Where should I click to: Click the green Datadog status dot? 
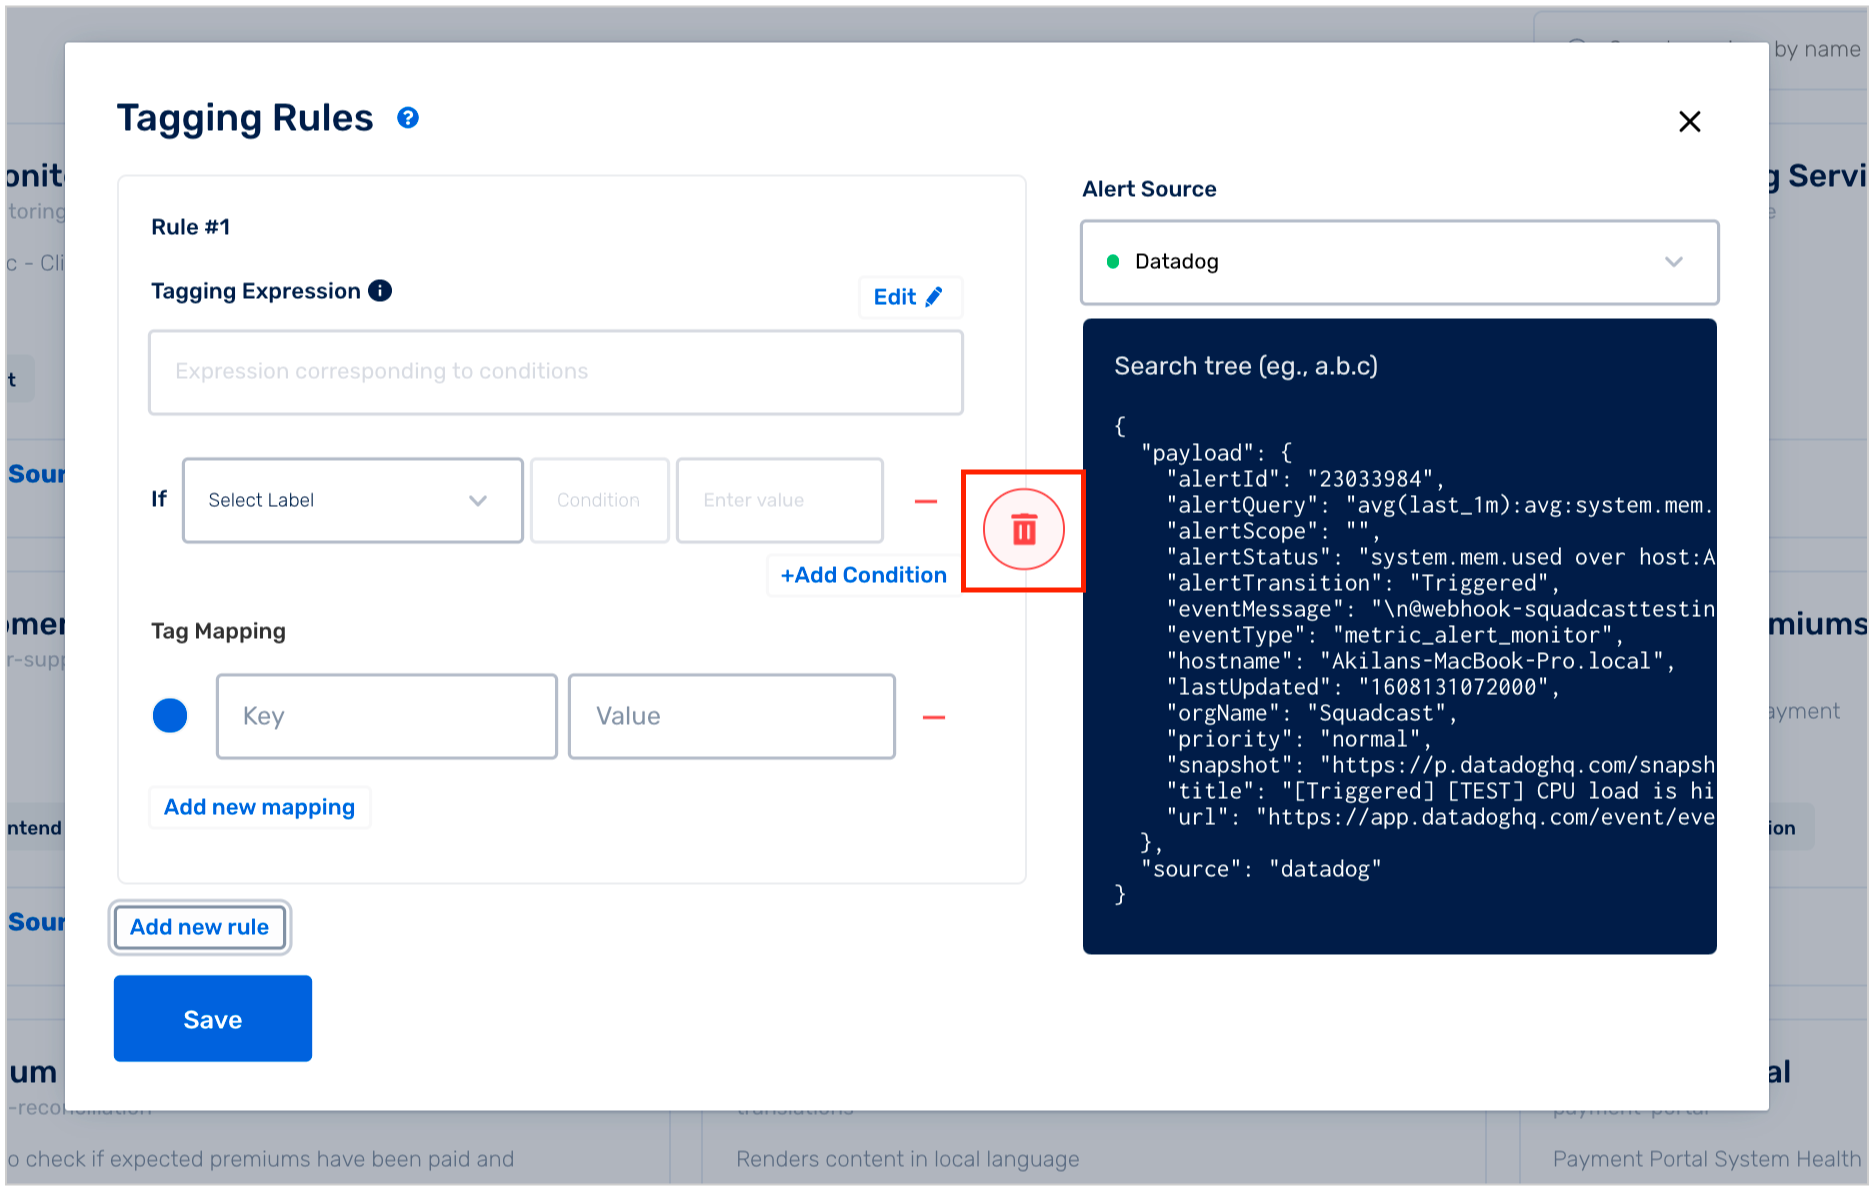tap(1113, 262)
